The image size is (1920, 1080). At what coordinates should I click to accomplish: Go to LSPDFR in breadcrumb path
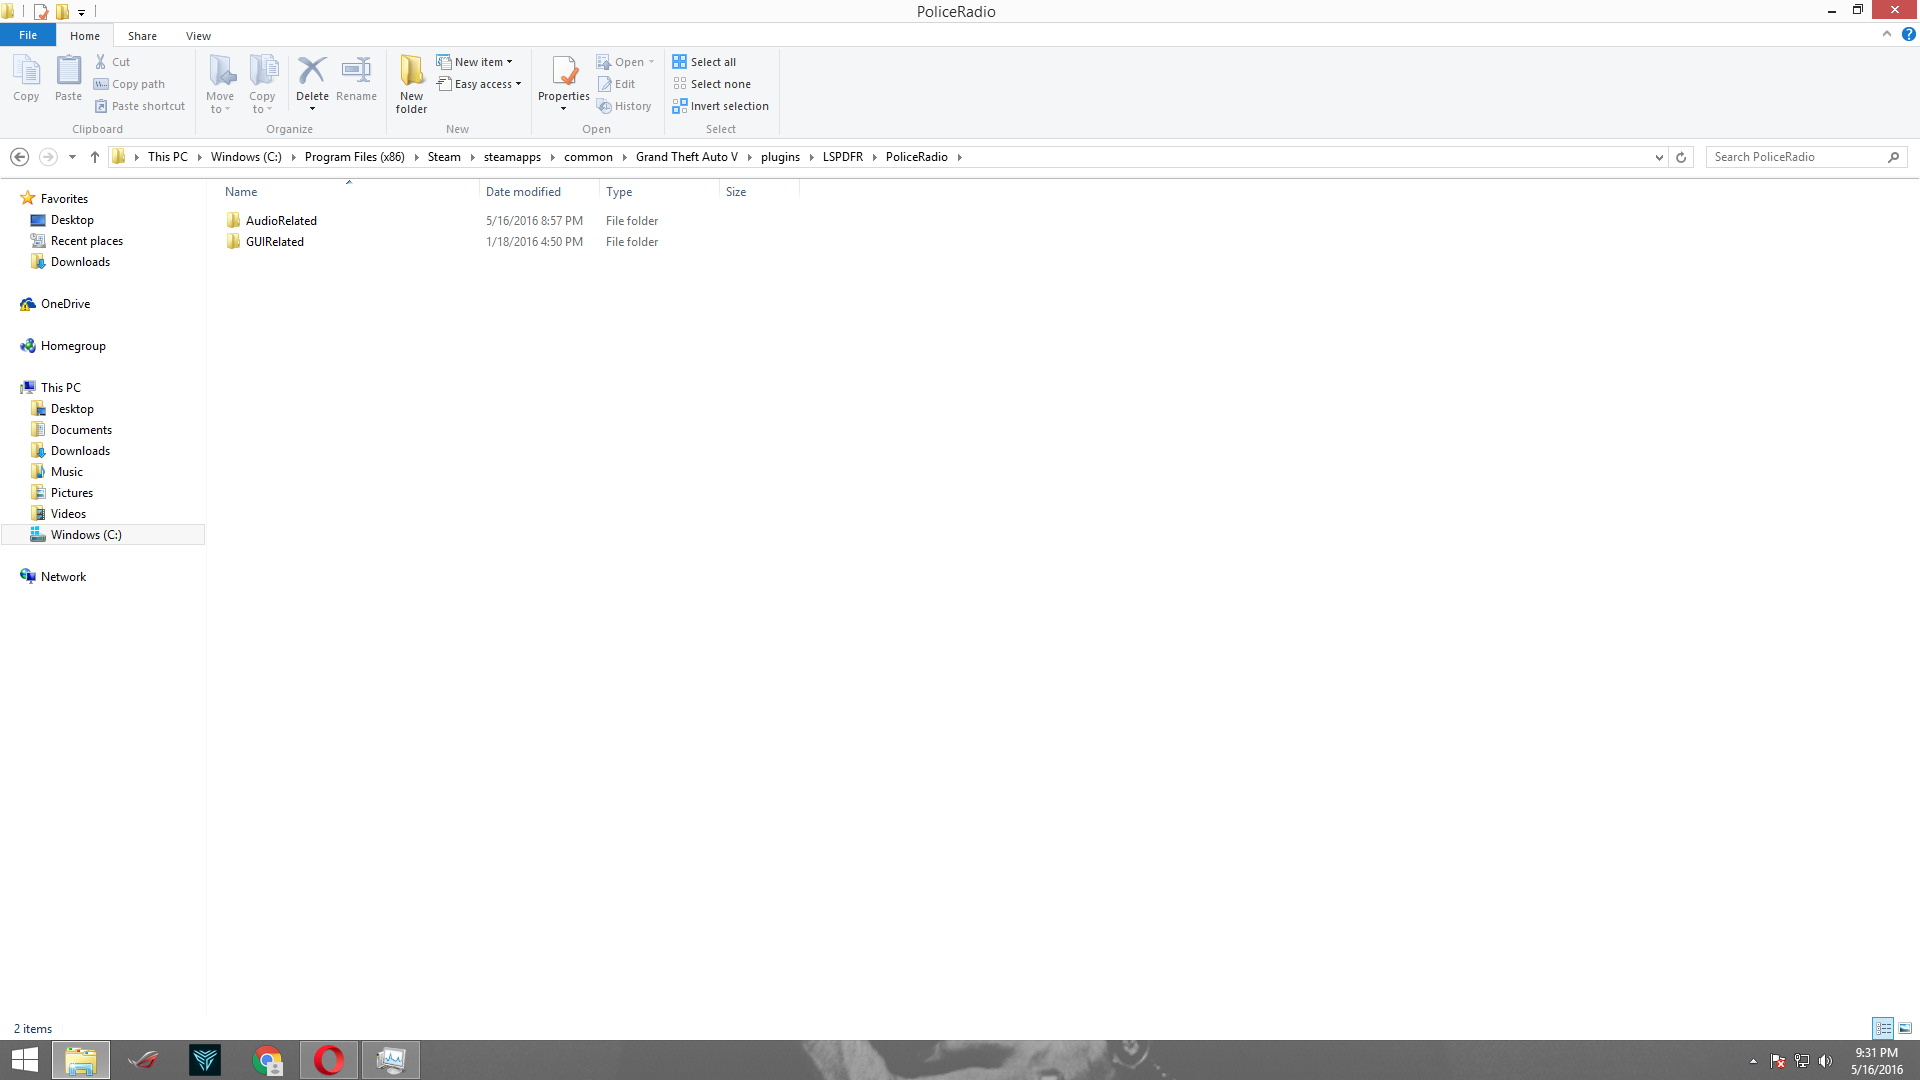842,157
